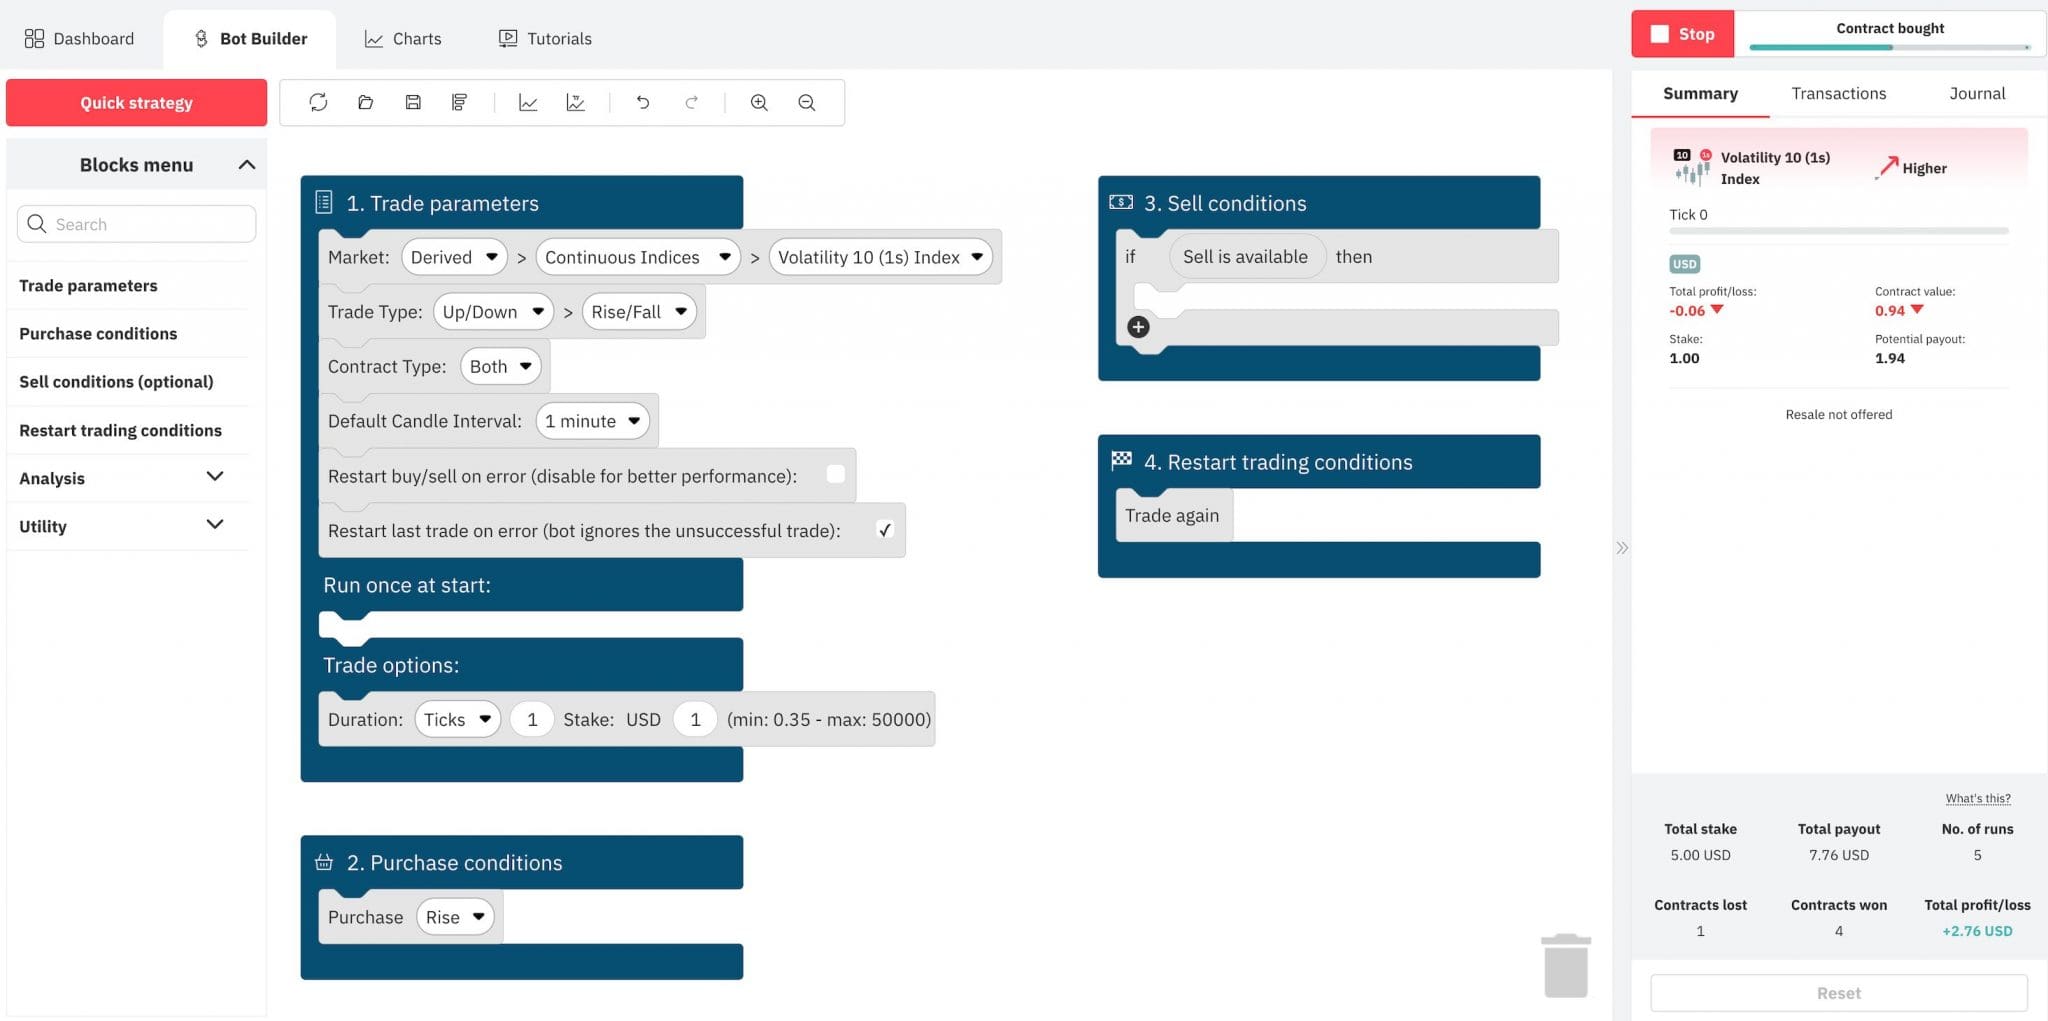
Task: Click the duration value field
Action: click(x=532, y=719)
